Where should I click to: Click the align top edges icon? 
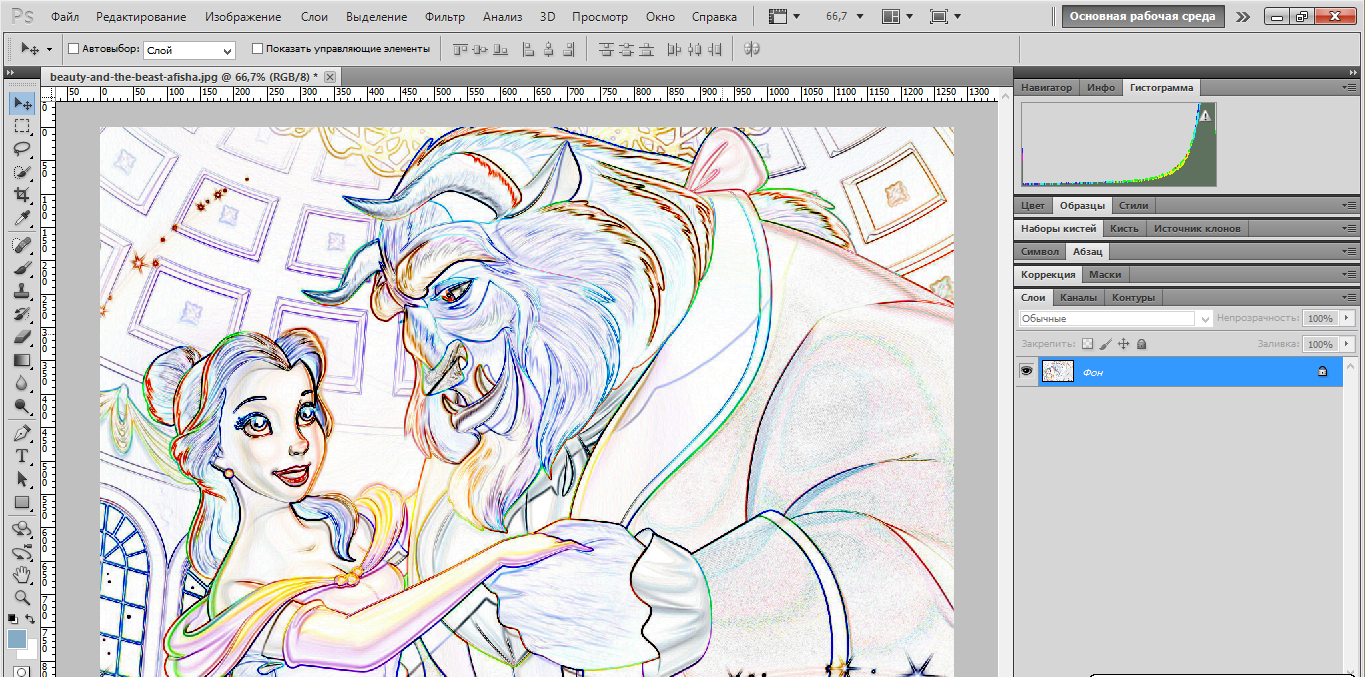point(461,49)
